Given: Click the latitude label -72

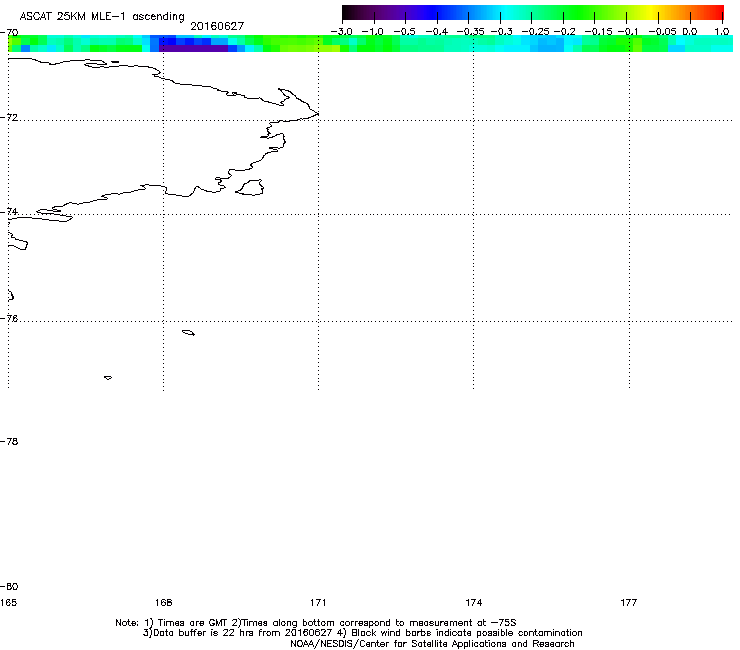Looking at the screenshot, I should (9, 117).
